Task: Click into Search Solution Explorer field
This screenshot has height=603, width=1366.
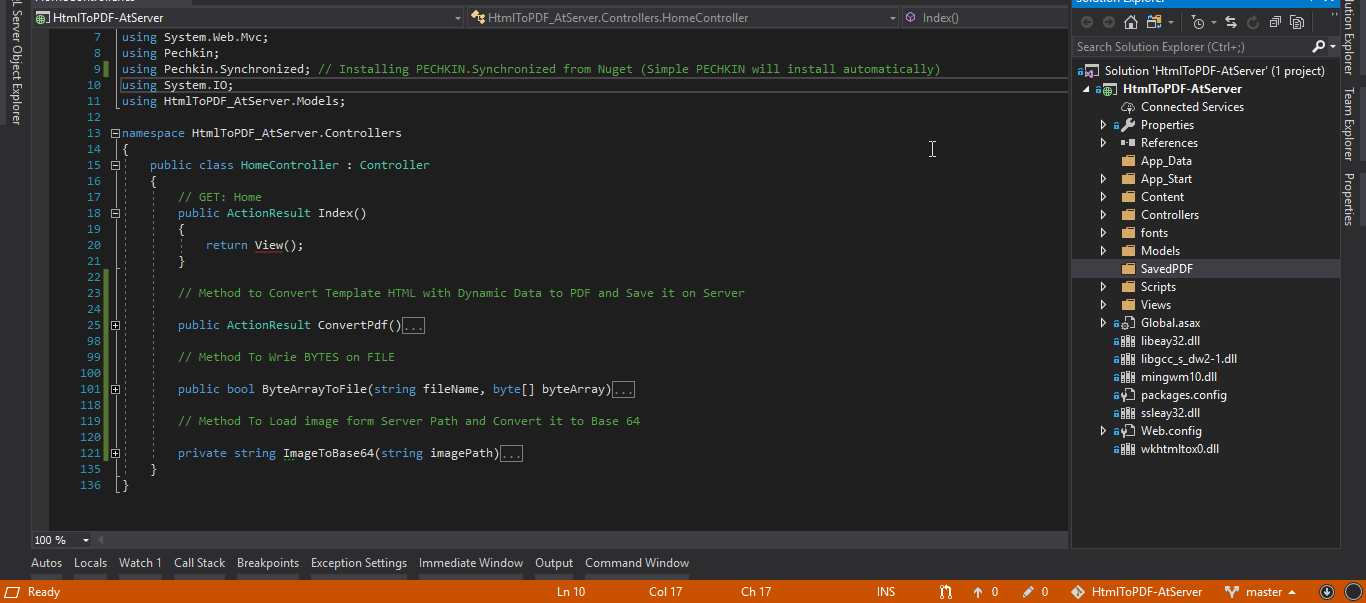Action: point(1190,47)
